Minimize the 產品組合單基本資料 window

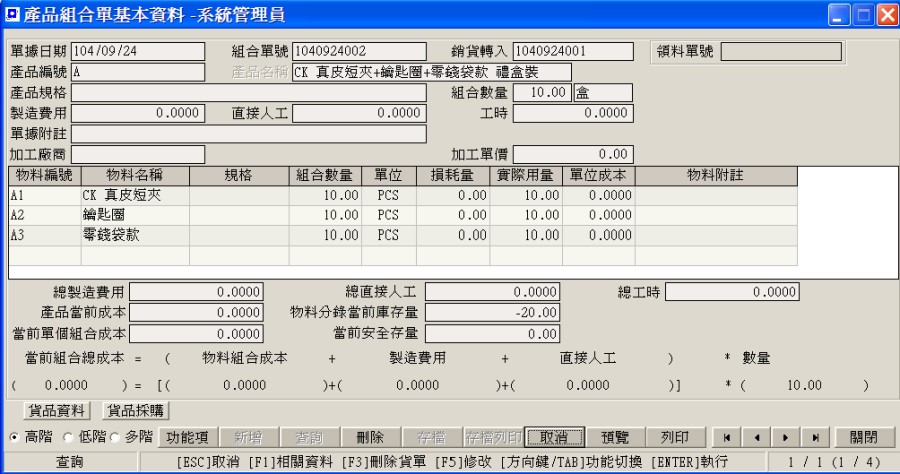[x=839, y=15]
